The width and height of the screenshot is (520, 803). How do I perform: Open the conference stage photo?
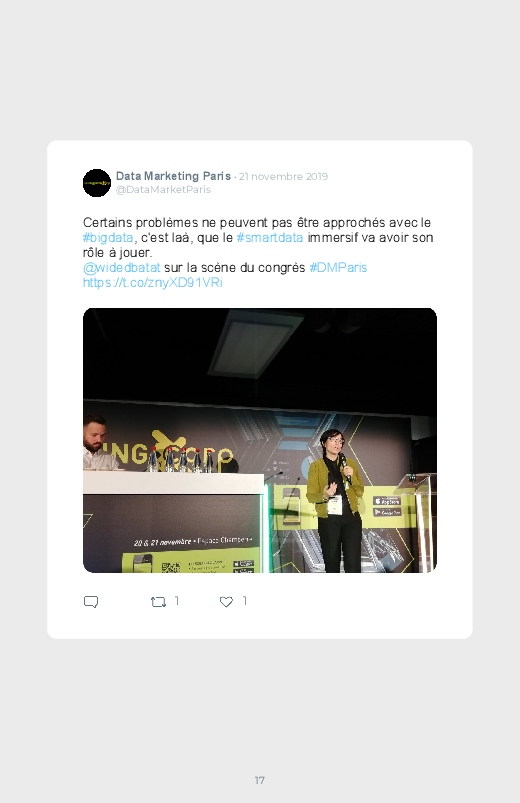coord(260,440)
